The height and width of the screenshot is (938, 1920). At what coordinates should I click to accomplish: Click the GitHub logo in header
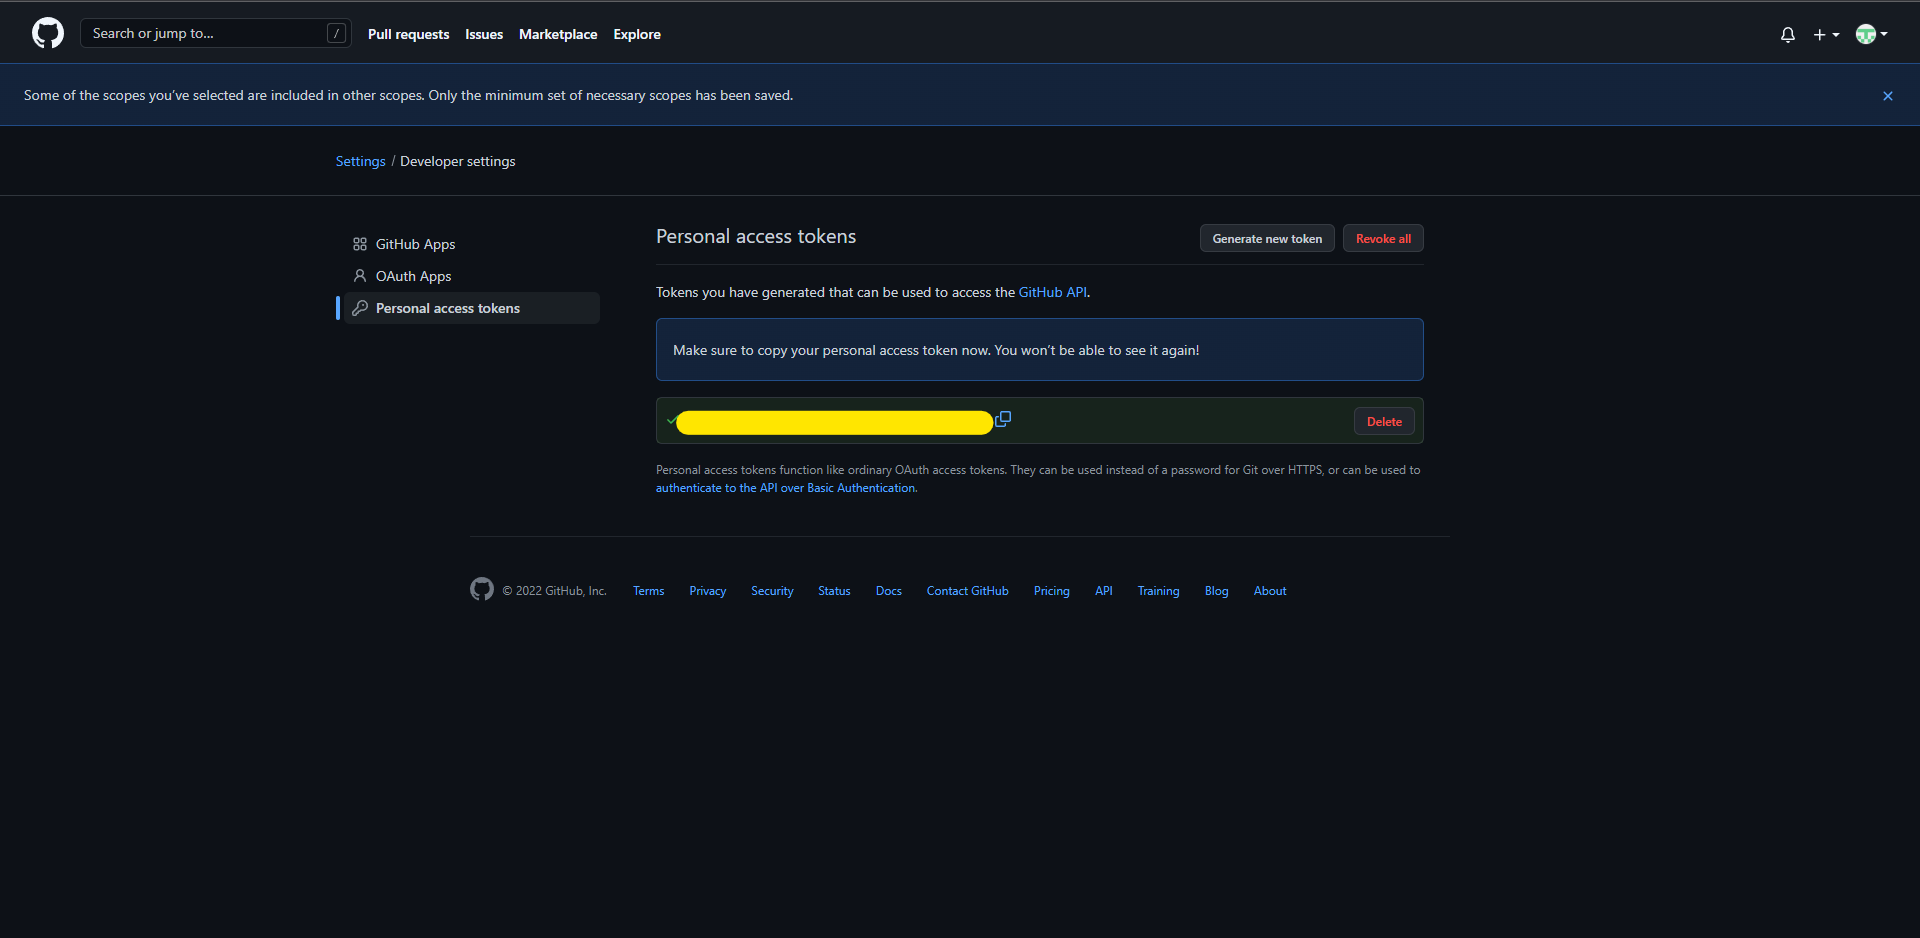pos(48,33)
